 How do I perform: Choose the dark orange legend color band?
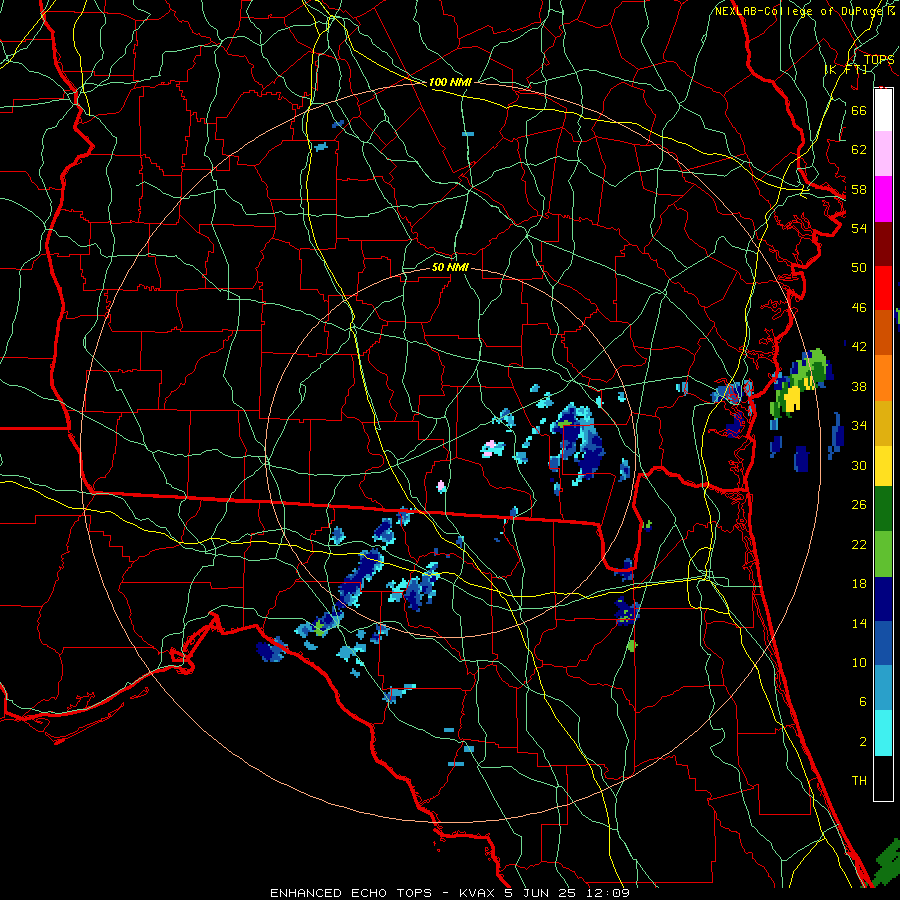pyautogui.click(x=883, y=333)
